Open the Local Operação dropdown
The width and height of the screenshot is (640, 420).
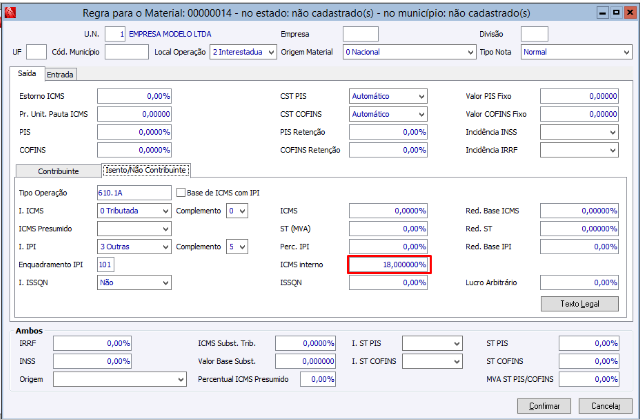pyautogui.click(x=243, y=52)
